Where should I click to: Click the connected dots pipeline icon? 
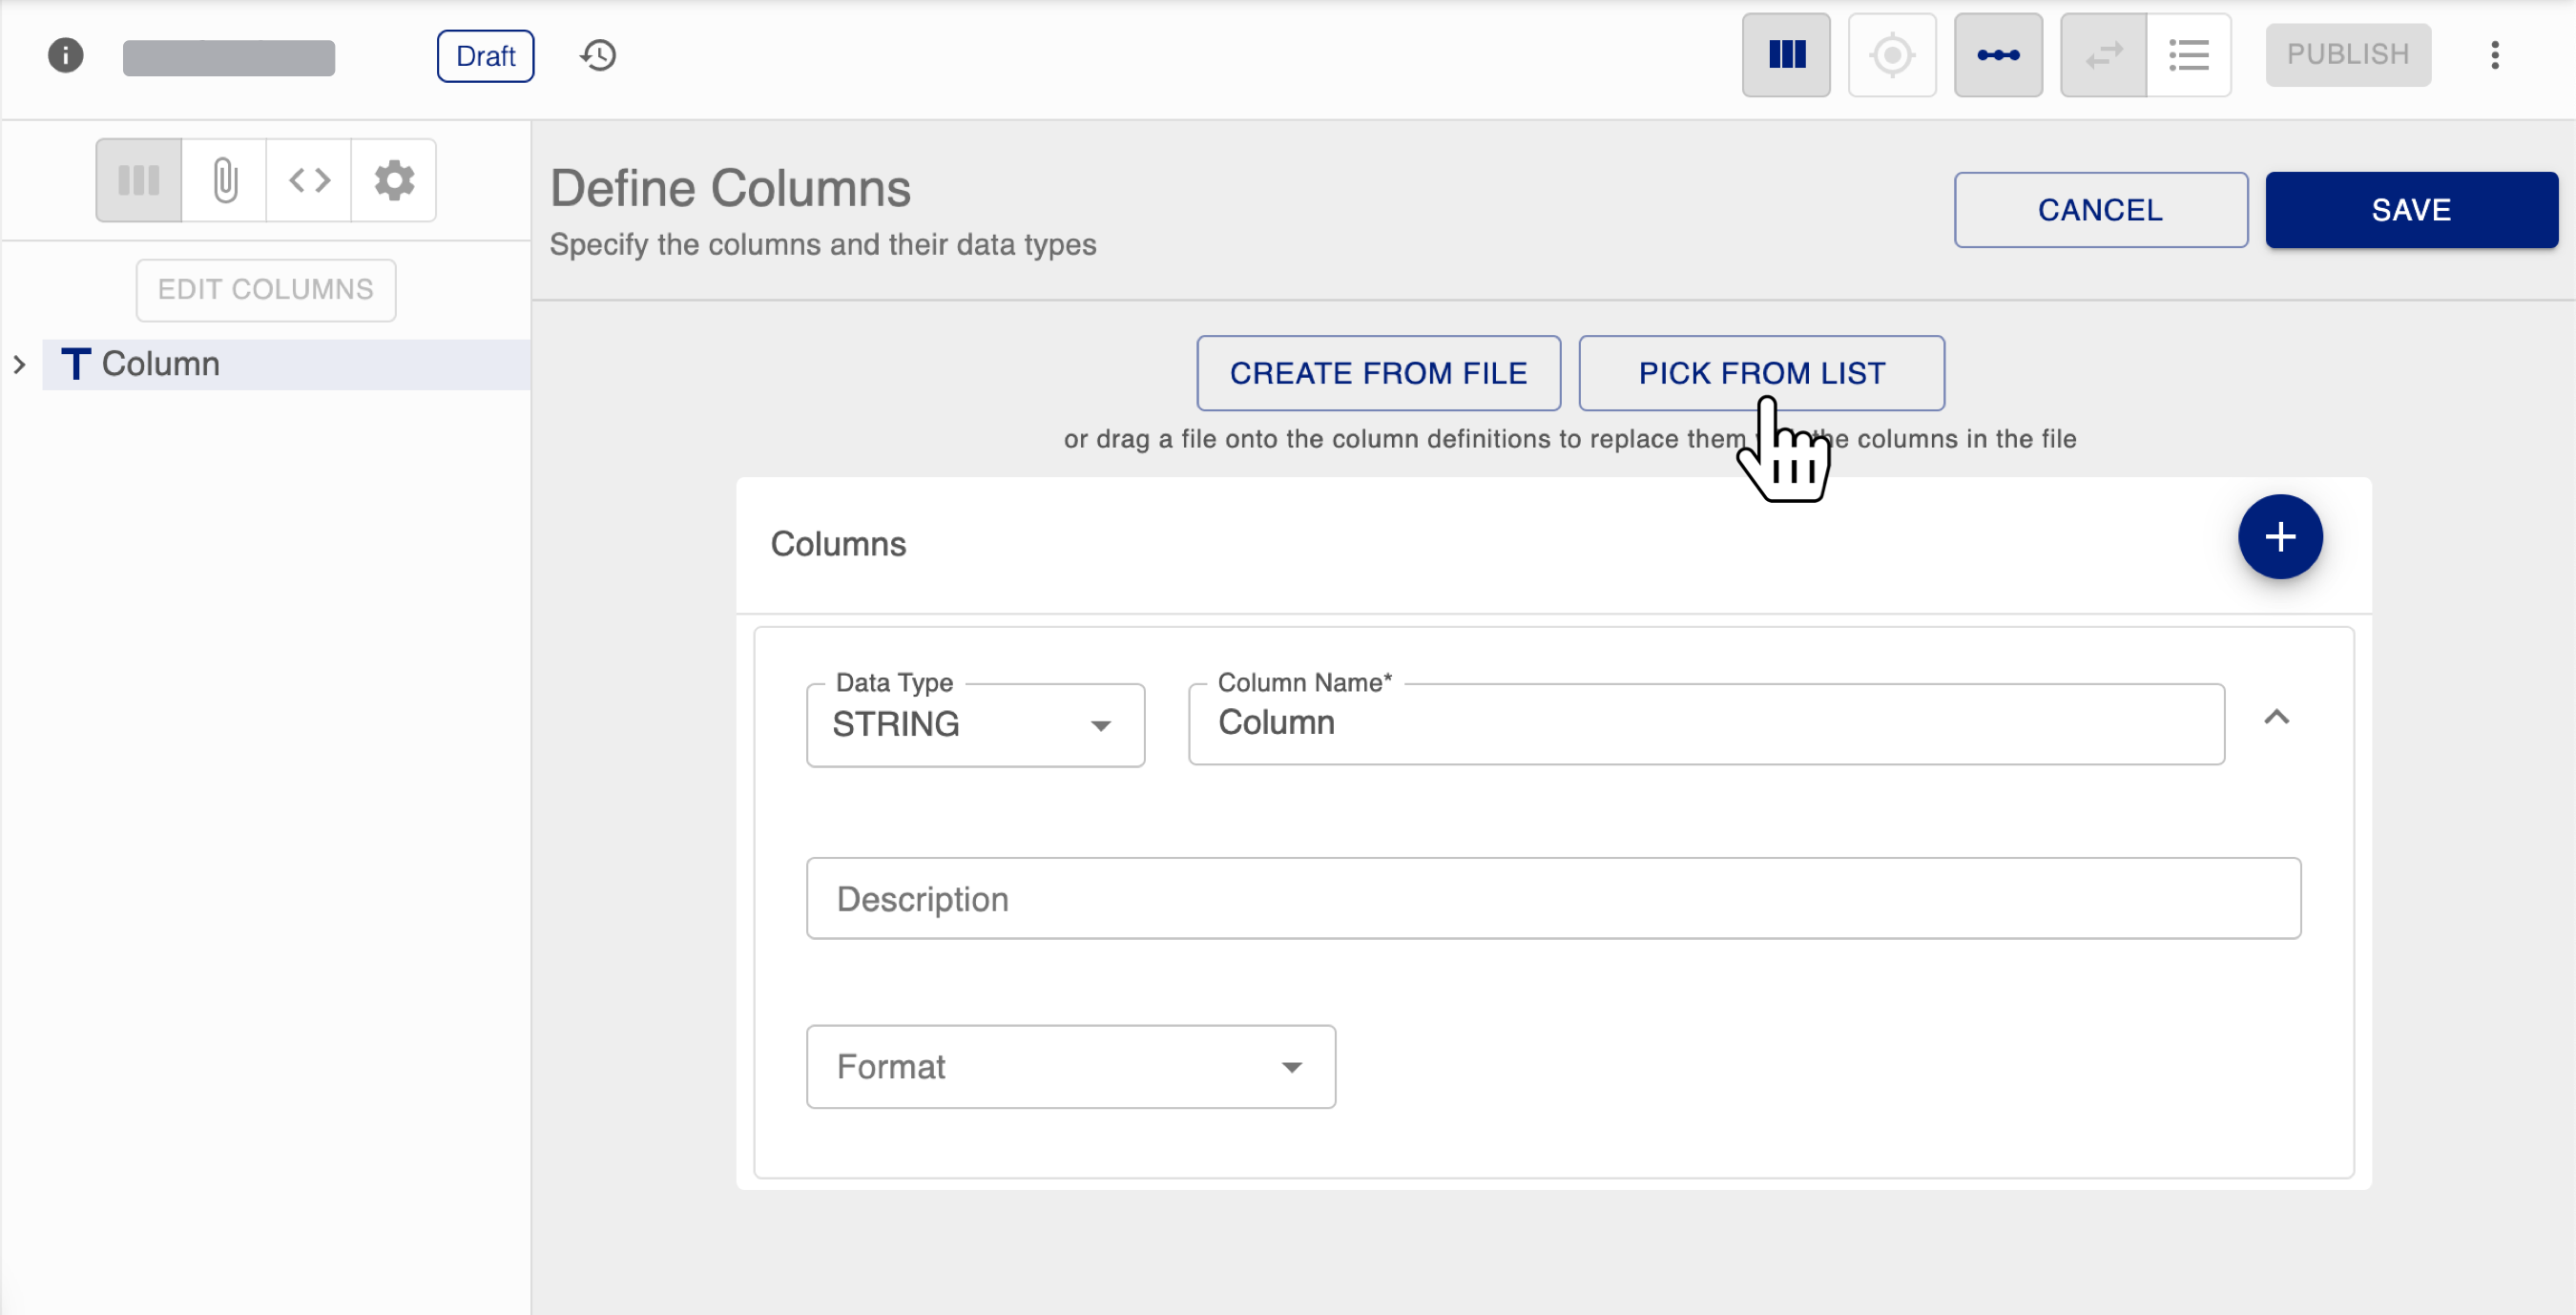pyautogui.click(x=1998, y=55)
